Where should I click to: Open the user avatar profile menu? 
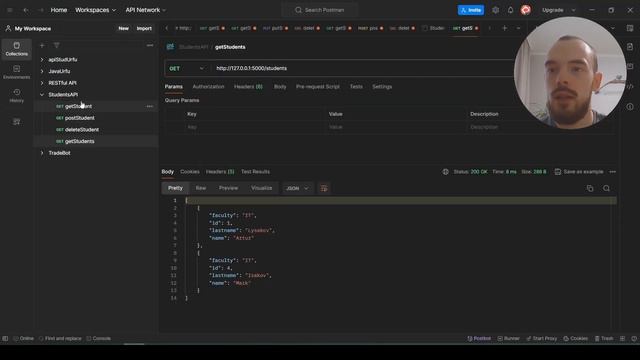pos(526,10)
